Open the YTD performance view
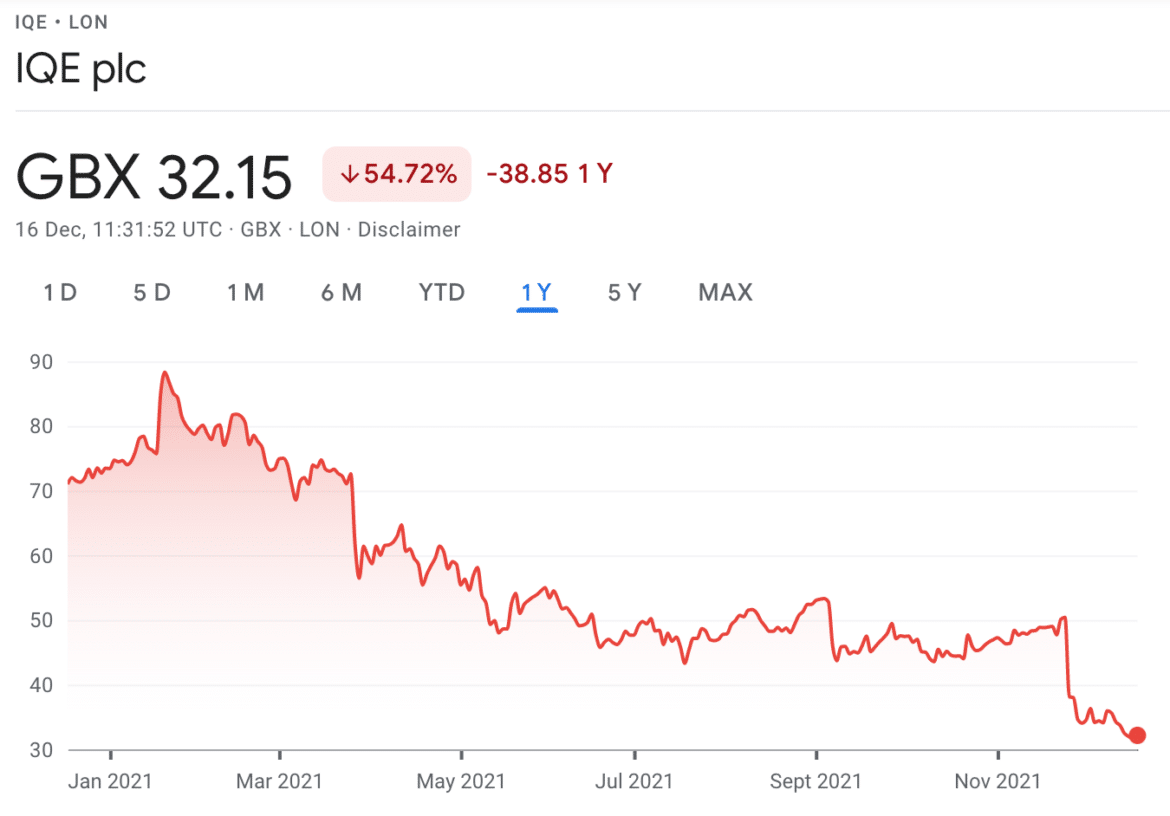This screenshot has width=1170, height=816. point(440,292)
